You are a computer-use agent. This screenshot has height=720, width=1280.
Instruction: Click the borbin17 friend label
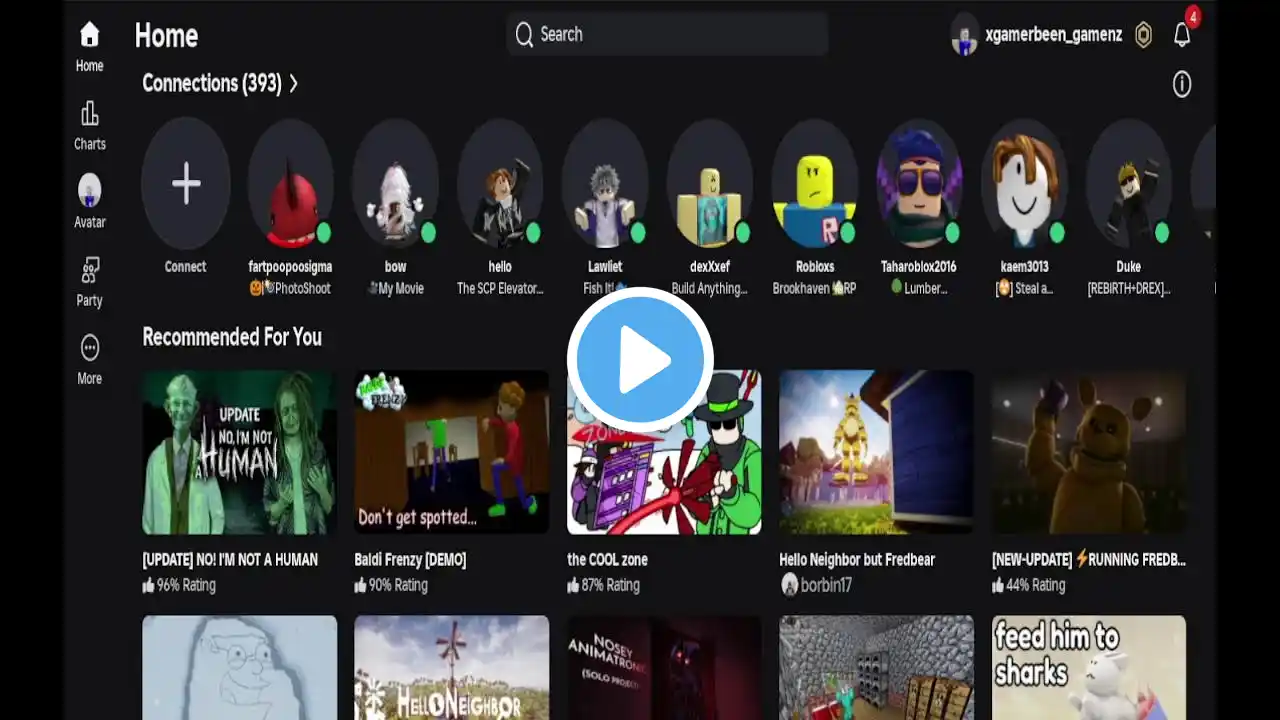[816, 585]
